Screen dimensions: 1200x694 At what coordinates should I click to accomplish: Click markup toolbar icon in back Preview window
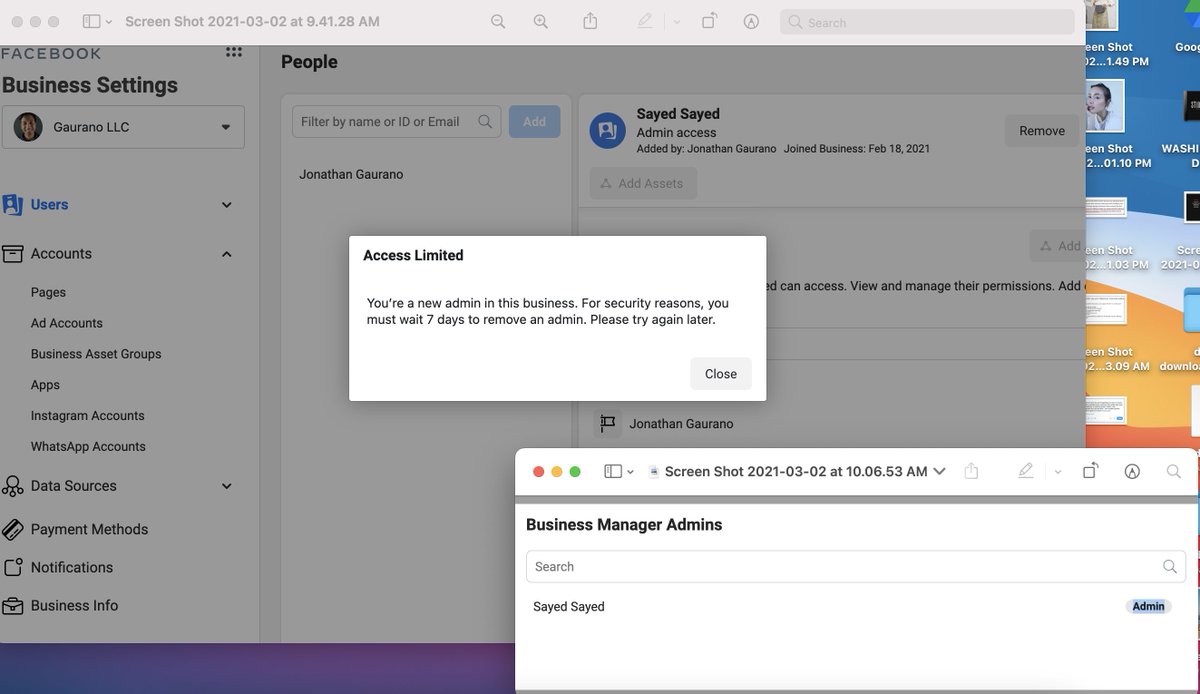[x=750, y=22]
